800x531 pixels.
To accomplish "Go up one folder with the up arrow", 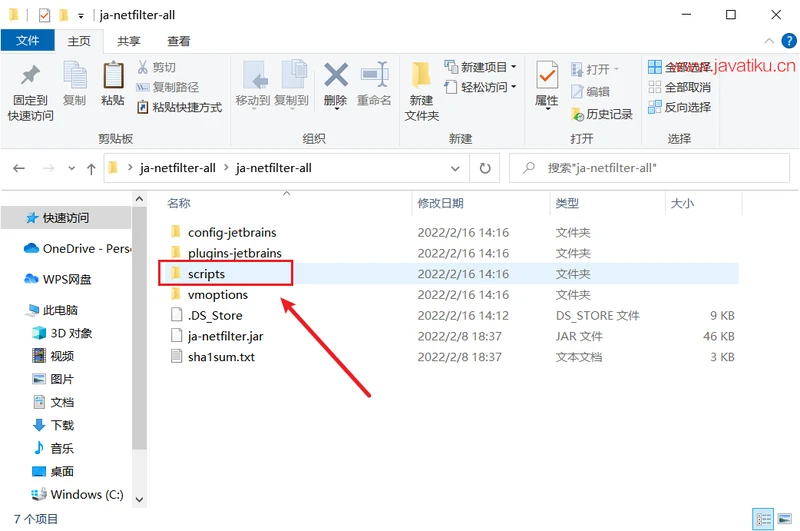I will click(91, 168).
